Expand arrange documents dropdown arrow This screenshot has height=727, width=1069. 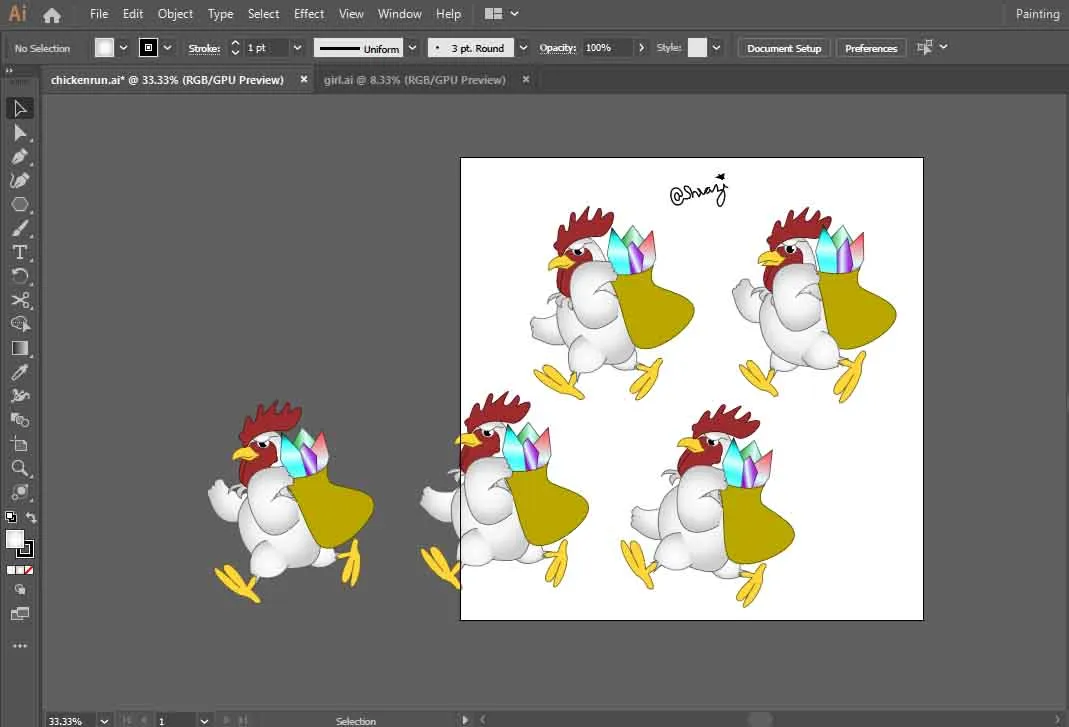(x=515, y=14)
